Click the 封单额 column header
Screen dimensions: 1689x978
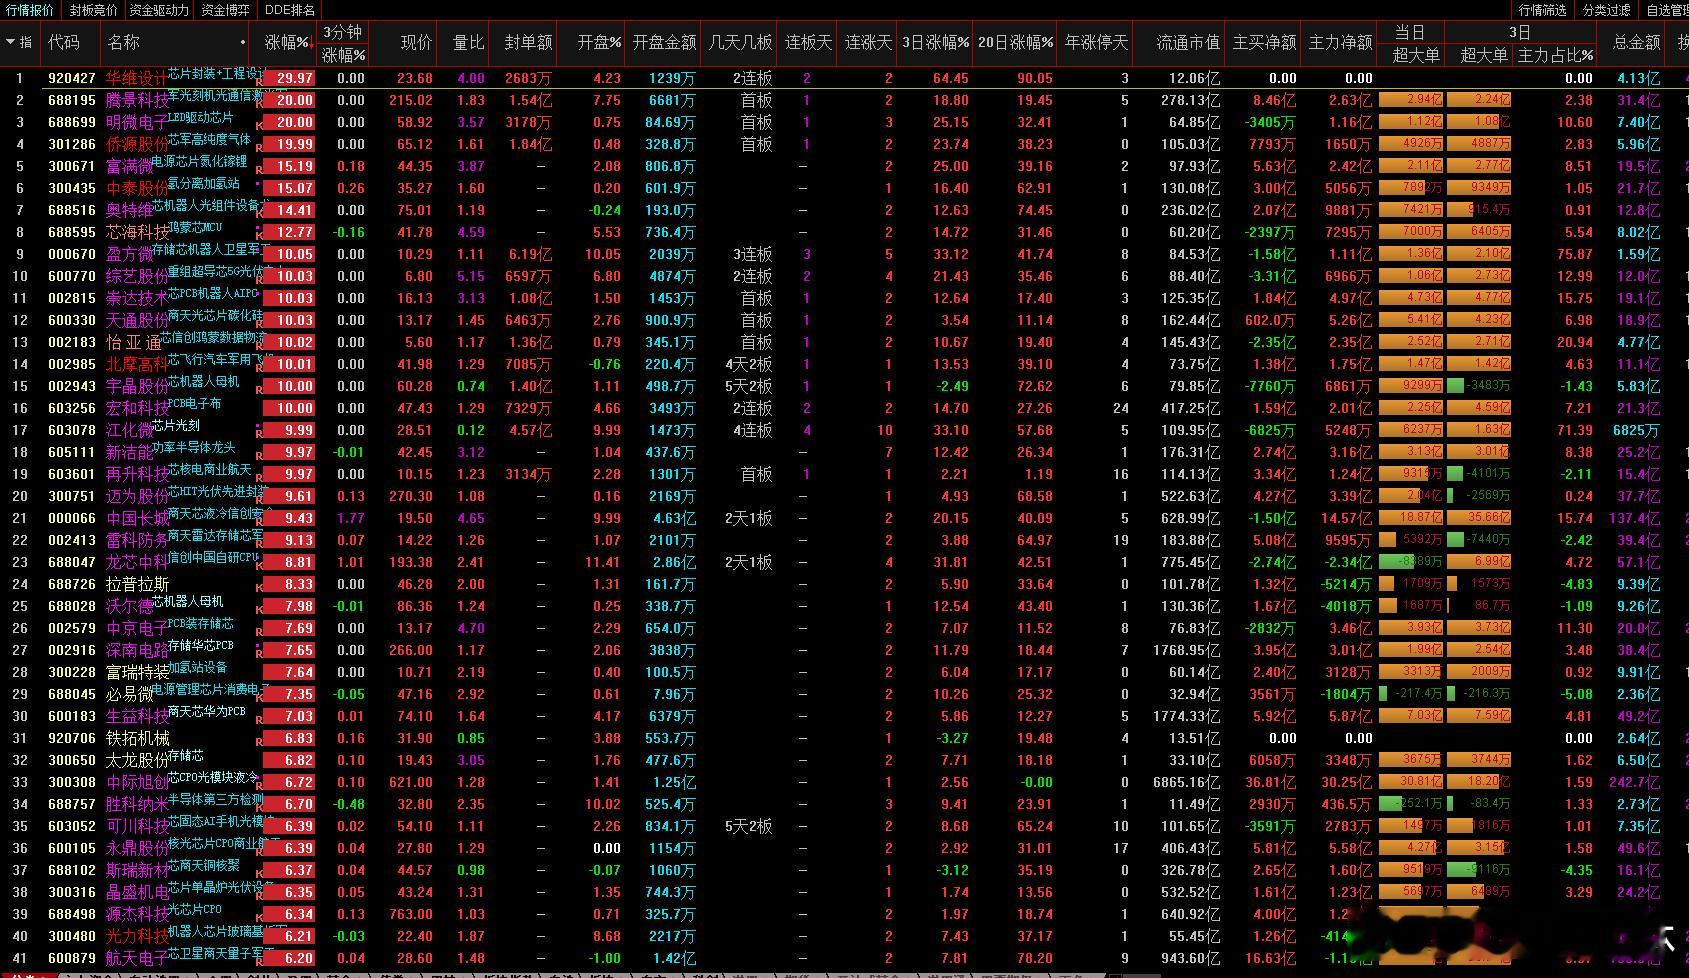tap(528, 42)
